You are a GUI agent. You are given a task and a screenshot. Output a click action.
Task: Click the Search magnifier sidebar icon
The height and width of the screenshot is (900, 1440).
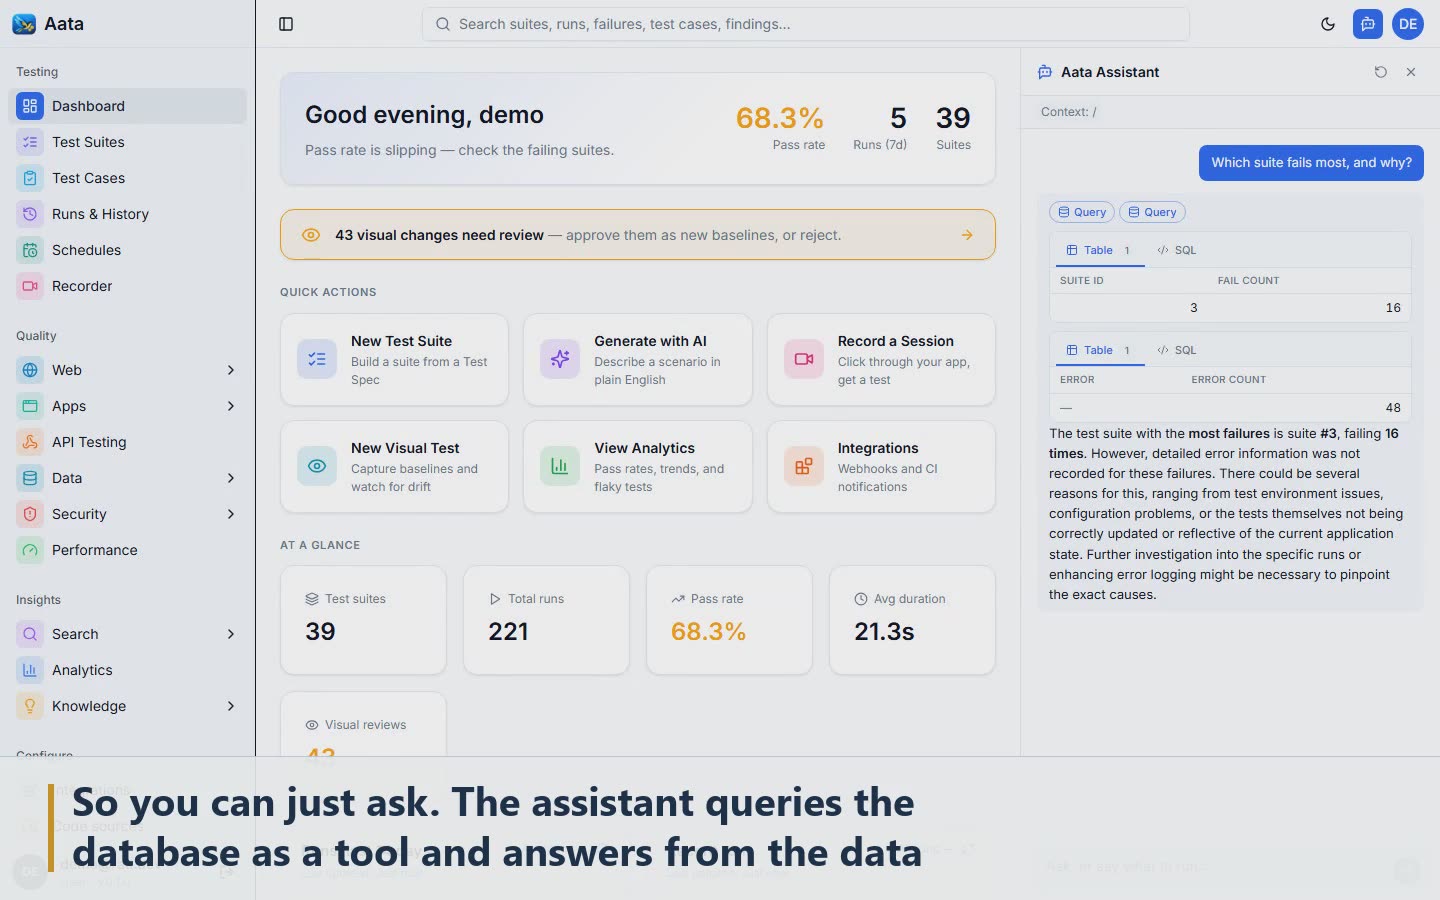(x=30, y=634)
